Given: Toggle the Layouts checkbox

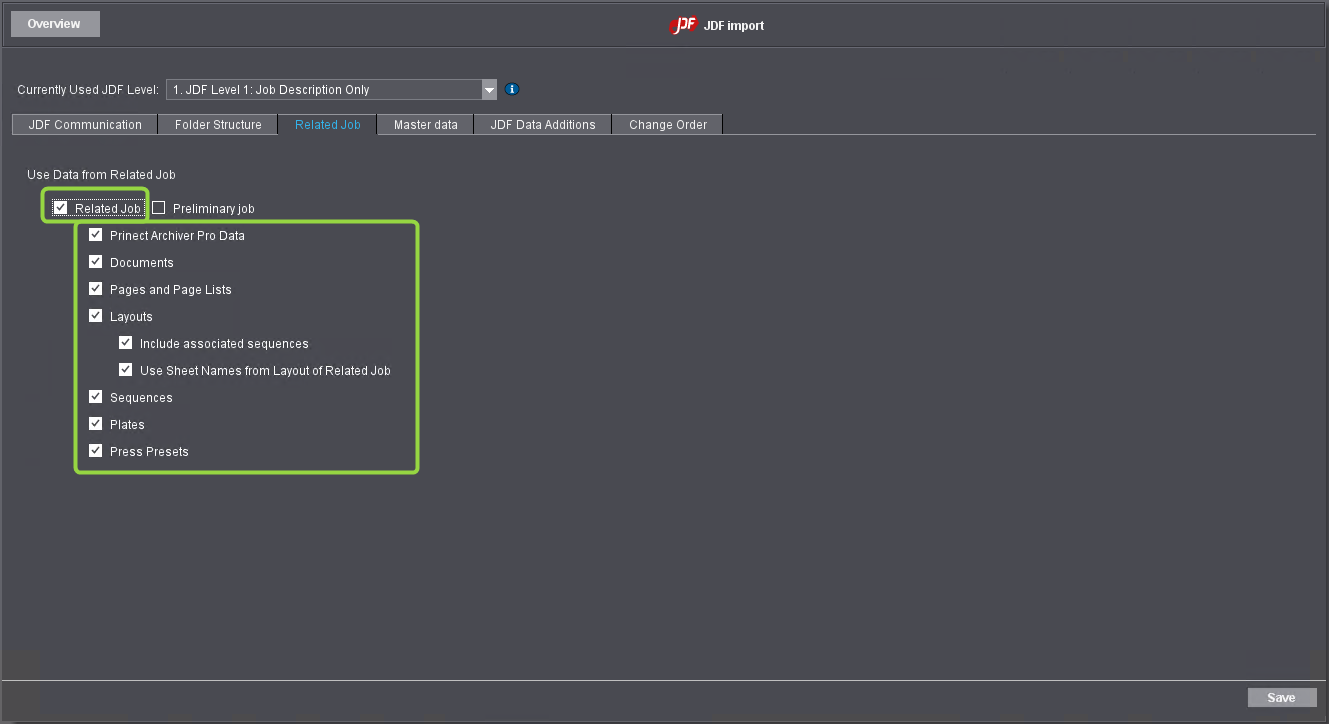Looking at the screenshot, I should coord(96,316).
